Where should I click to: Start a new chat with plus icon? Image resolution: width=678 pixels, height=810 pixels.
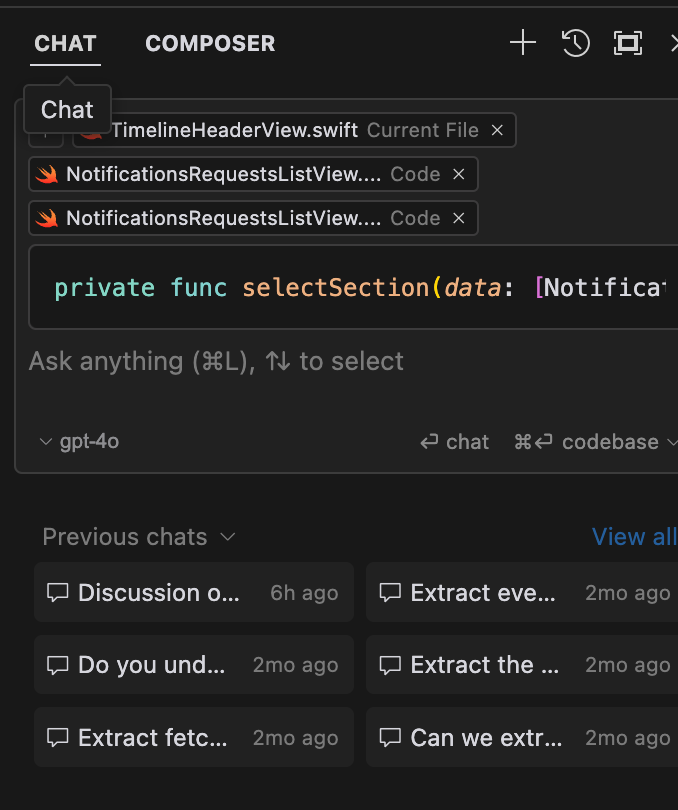coord(523,42)
